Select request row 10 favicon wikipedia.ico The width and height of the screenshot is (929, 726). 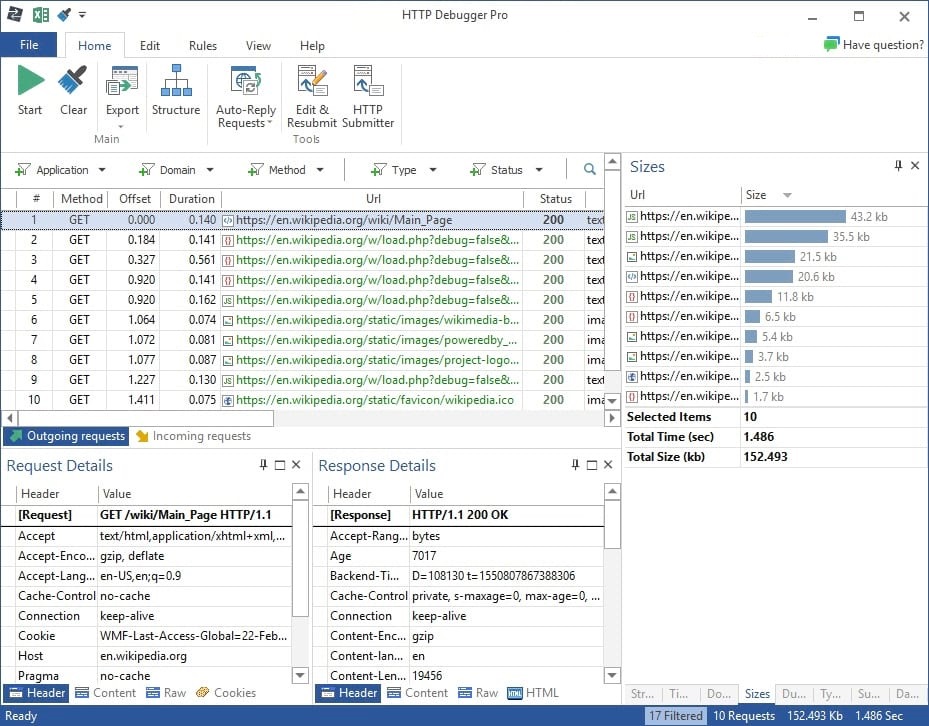click(370, 400)
